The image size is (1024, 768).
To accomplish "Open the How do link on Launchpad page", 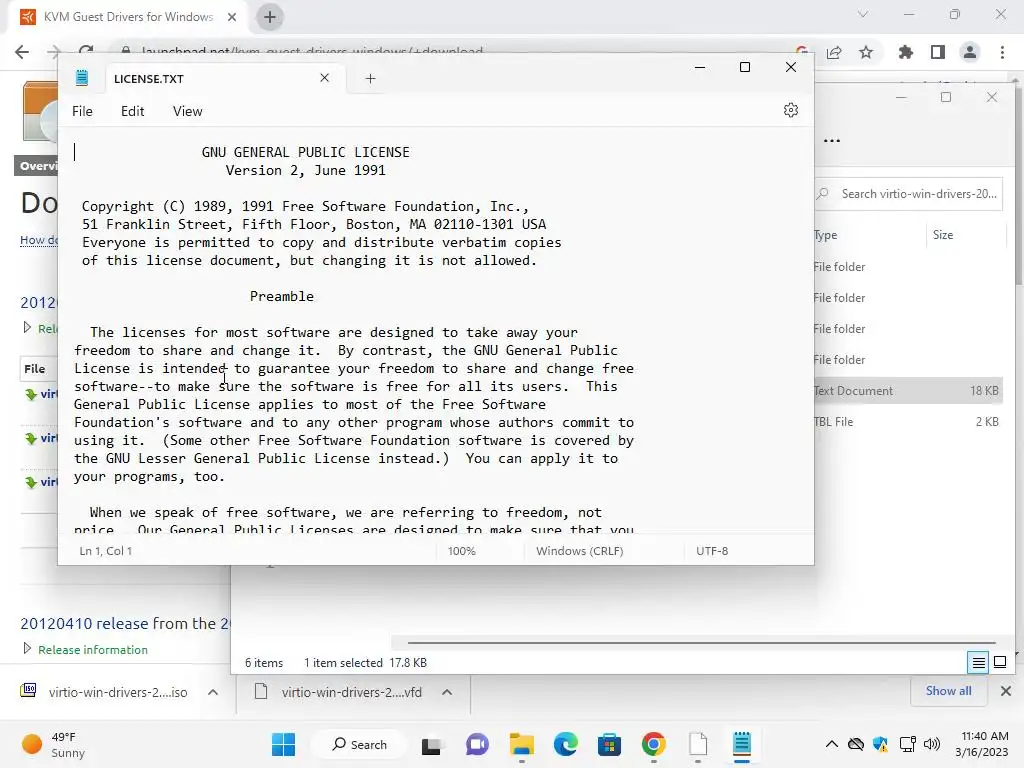I will (39, 240).
